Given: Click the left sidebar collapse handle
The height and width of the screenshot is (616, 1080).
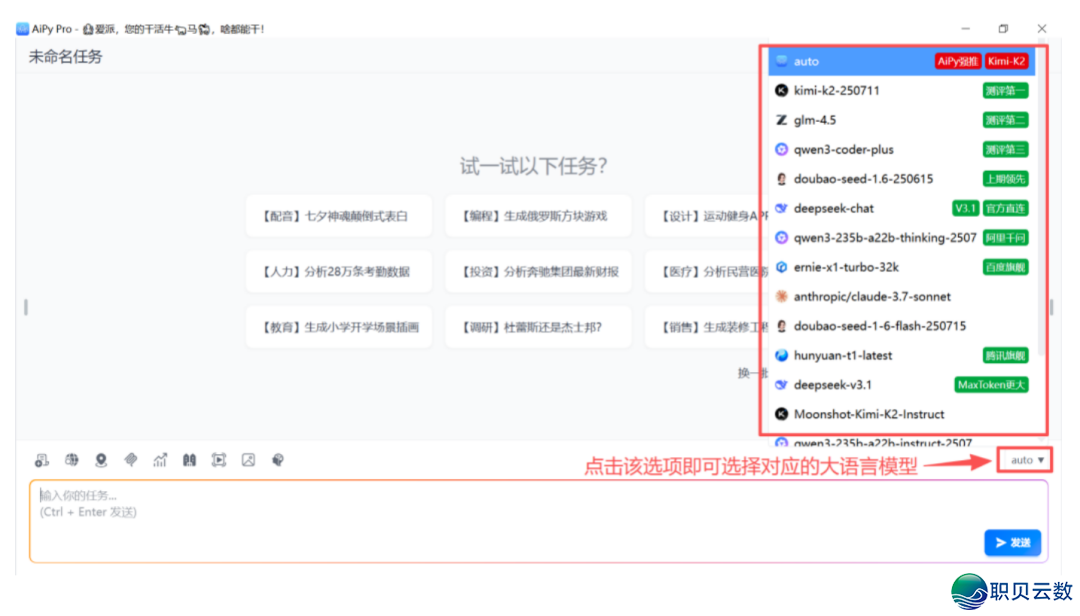Looking at the screenshot, I should pyautogui.click(x=25, y=307).
